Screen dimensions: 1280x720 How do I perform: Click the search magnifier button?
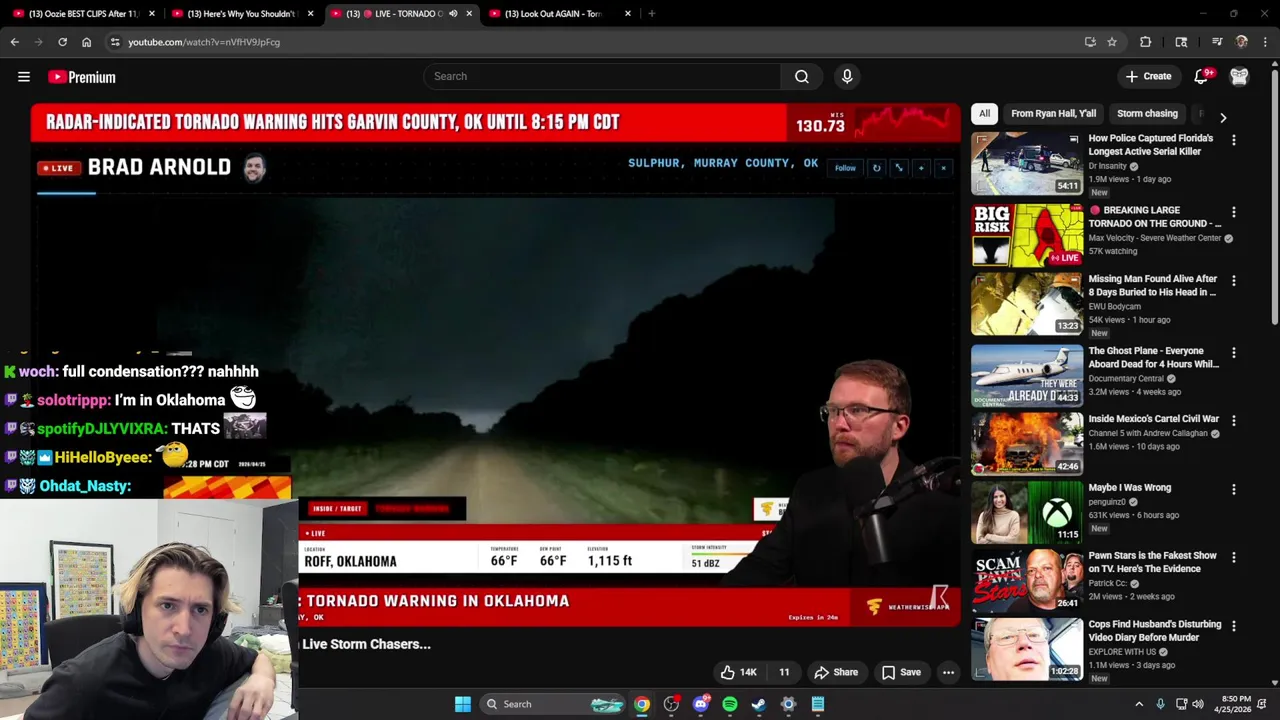tap(802, 76)
